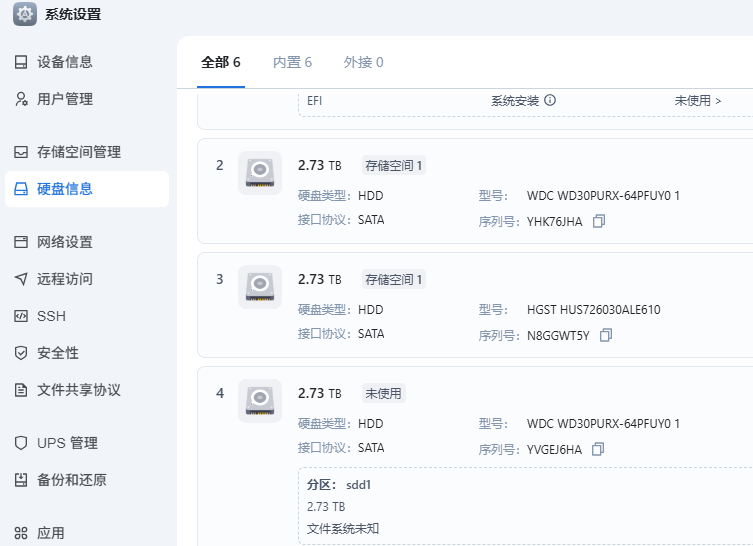This screenshot has height=546, width=753.
Task: Switch to the 内置 6 tab
Action: coord(292,62)
